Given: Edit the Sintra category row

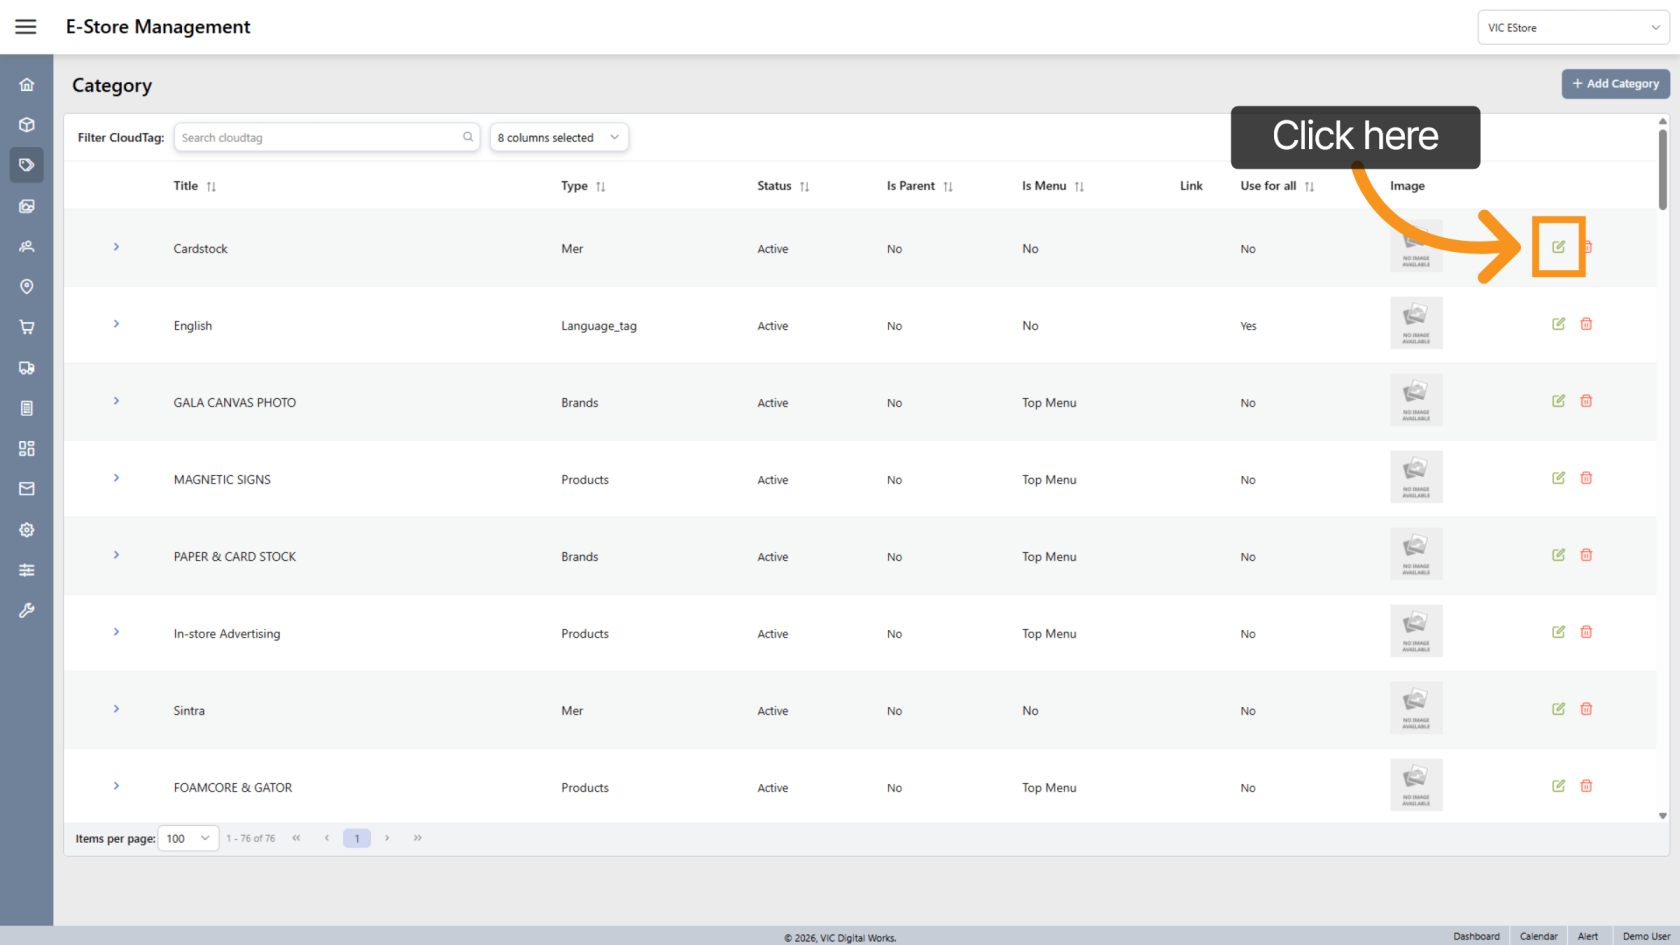Looking at the screenshot, I should [1558, 709].
